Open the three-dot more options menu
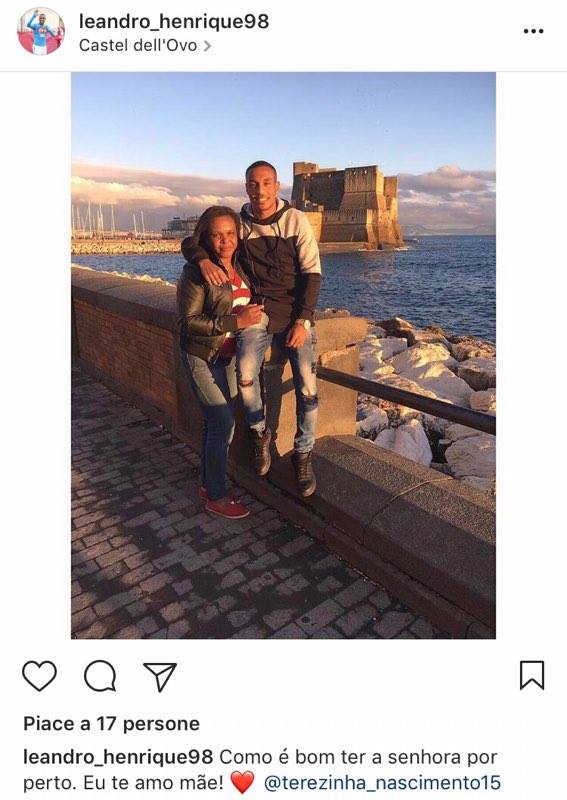 (533, 31)
